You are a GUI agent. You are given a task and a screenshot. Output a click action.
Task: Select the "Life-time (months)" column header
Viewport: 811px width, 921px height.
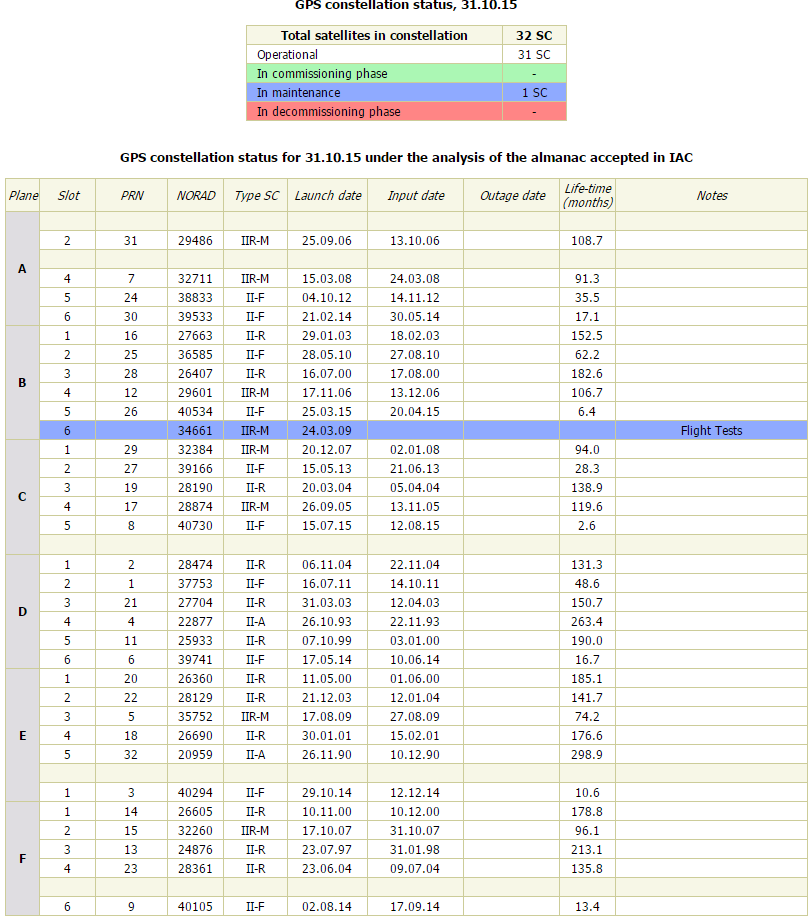click(x=588, y=195)
